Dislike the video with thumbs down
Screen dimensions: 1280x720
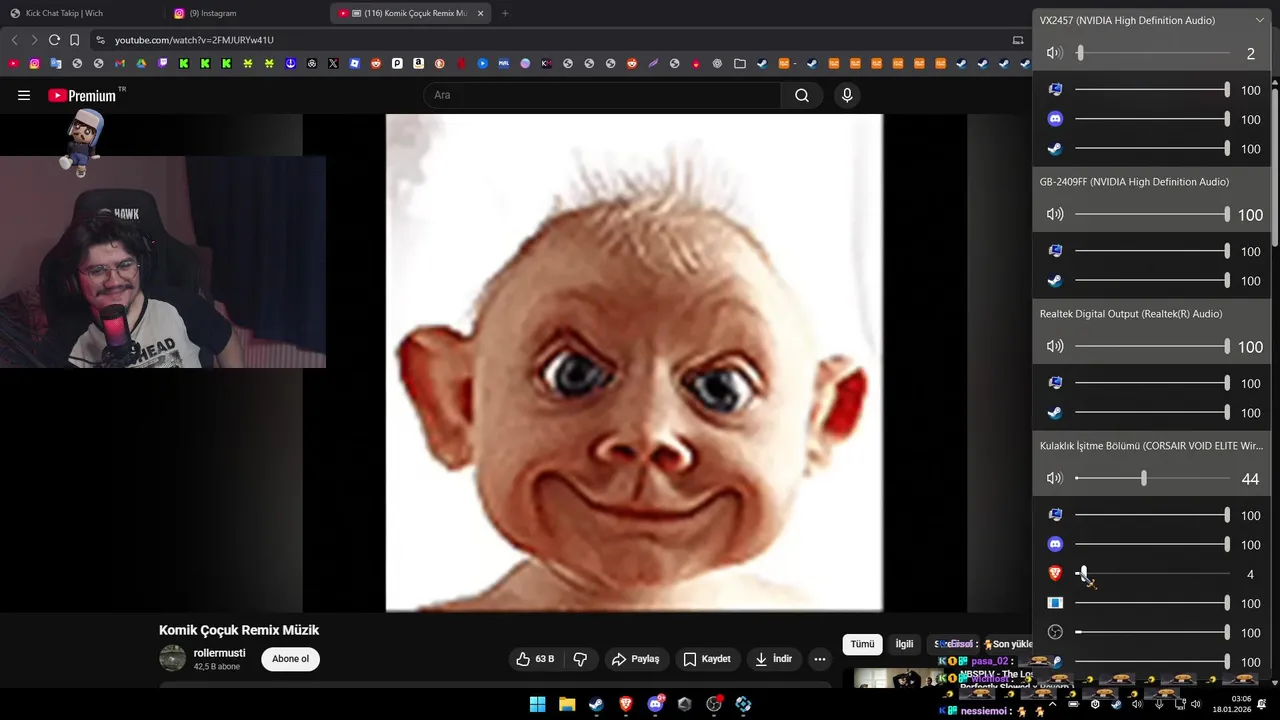pos(580,659)
